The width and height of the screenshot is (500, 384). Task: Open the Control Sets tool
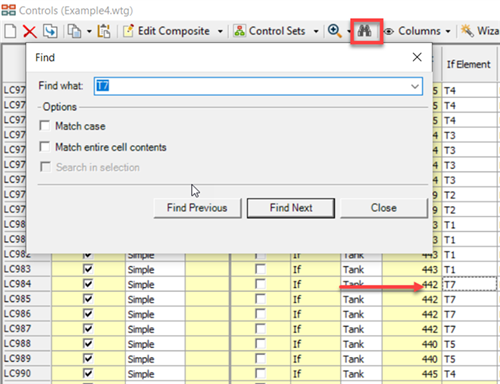pyautogui.click(x=269, y=31)
